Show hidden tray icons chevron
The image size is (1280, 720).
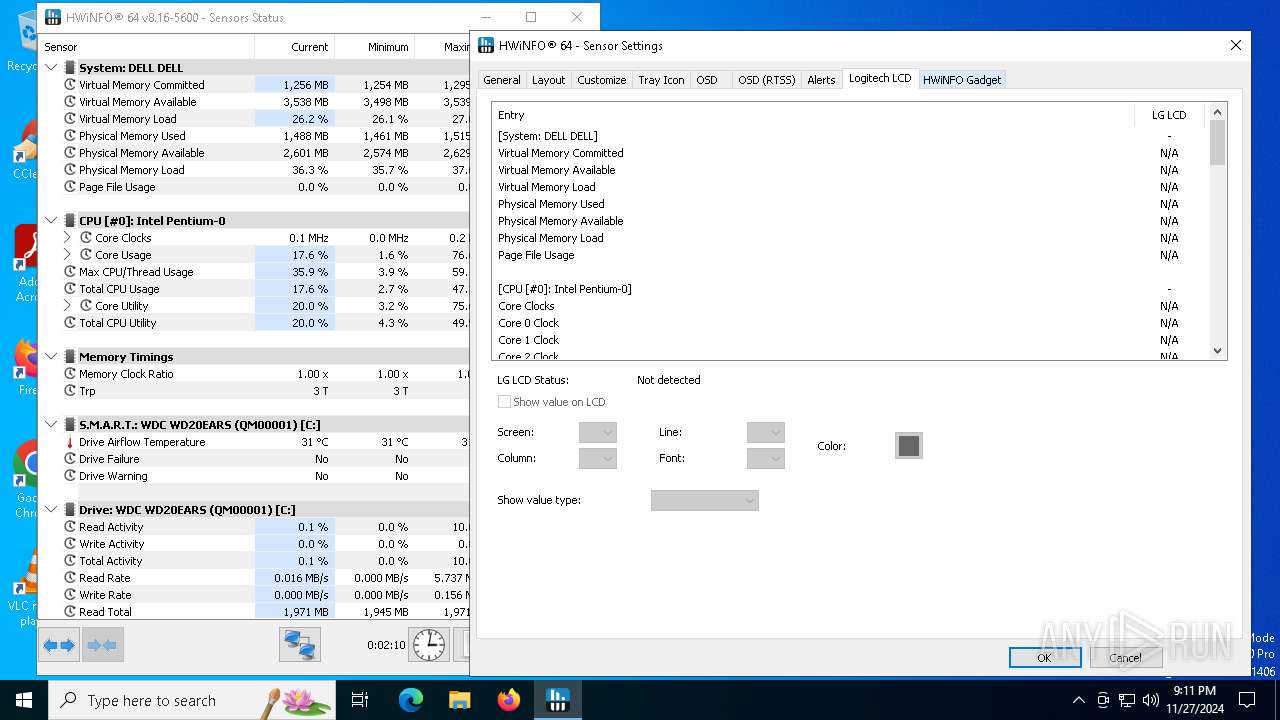click(1078, 700)
